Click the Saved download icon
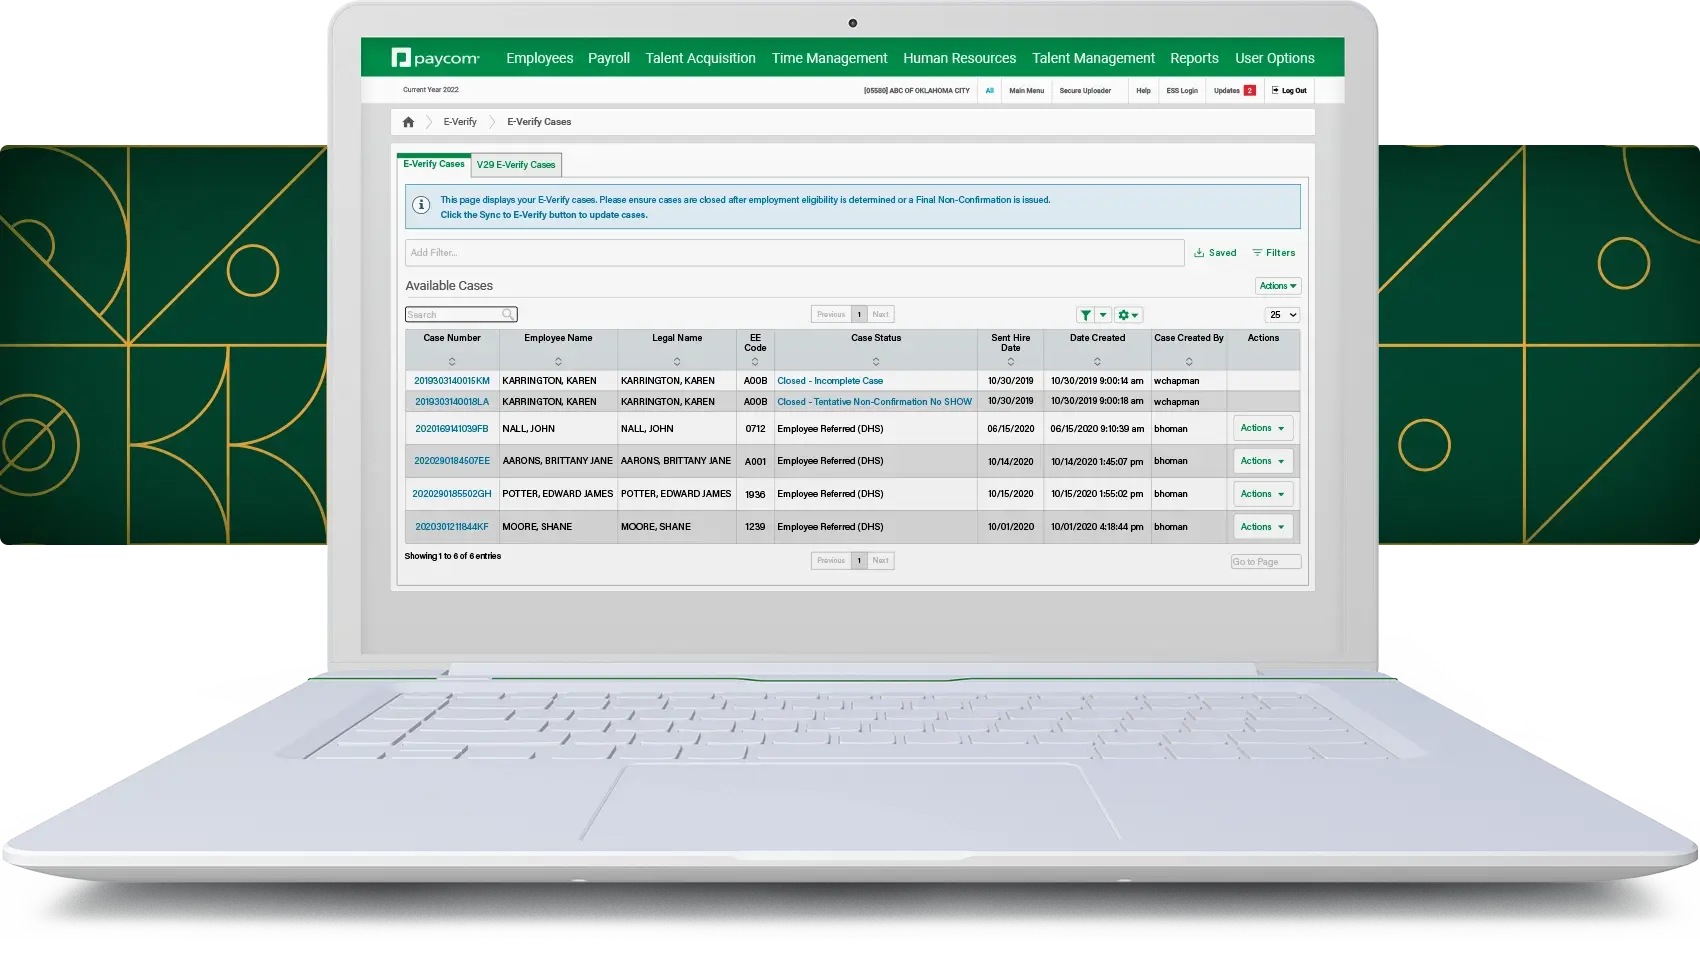Viewport: 1700px width, 956px height. (1199, 253)
